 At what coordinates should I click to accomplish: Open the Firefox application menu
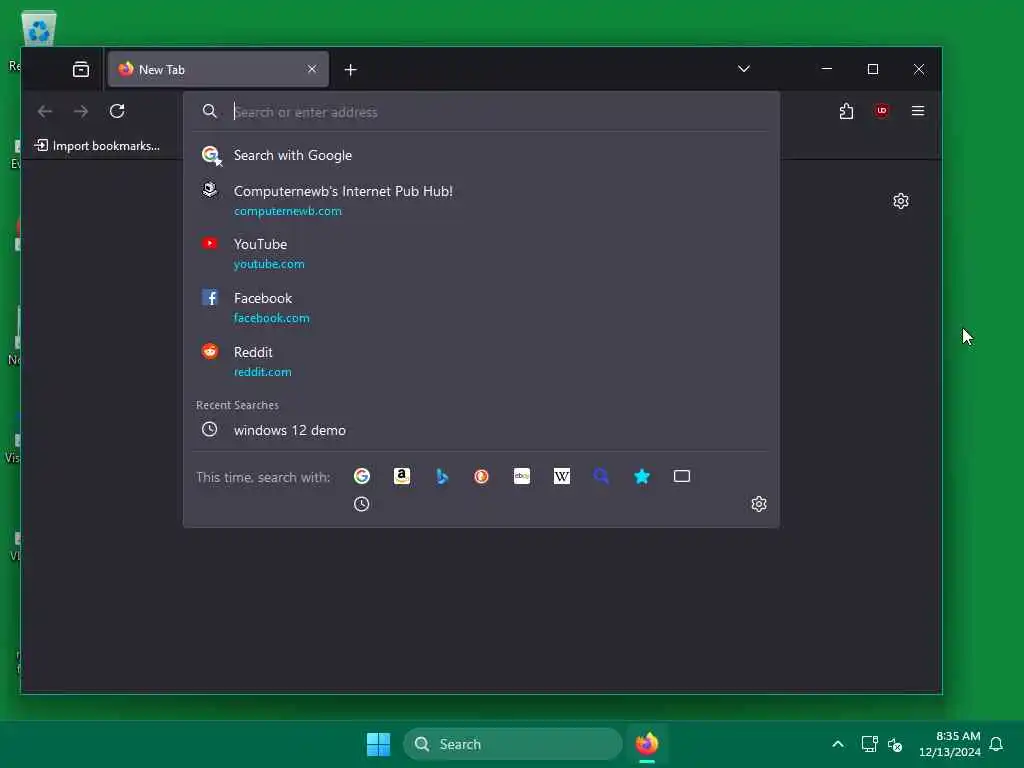(918, 111)
